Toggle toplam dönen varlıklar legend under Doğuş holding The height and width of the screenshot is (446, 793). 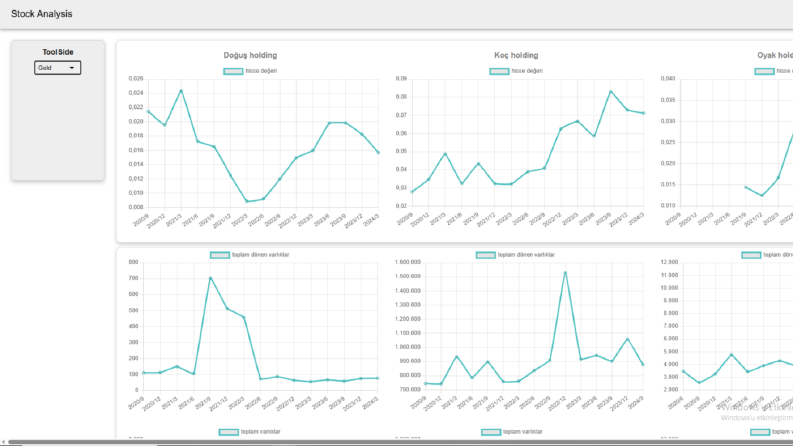click(x=250, y=255)
